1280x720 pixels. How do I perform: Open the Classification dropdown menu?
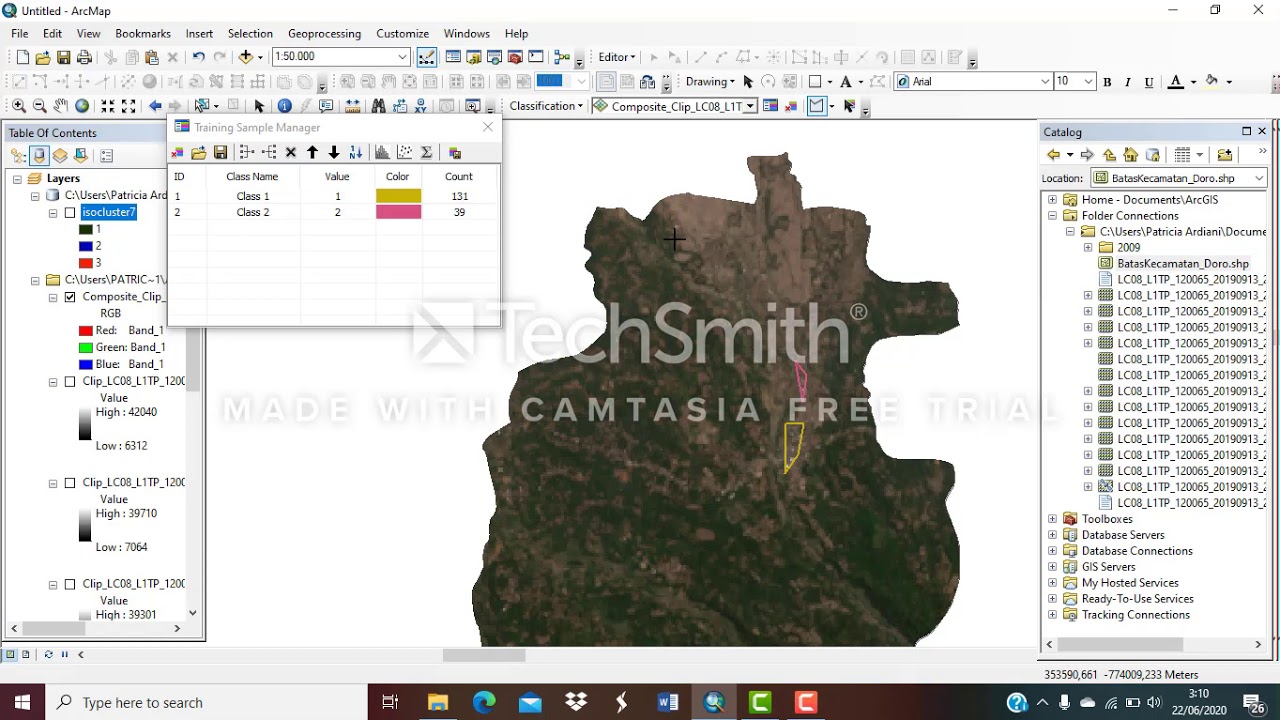coord(546,106)
